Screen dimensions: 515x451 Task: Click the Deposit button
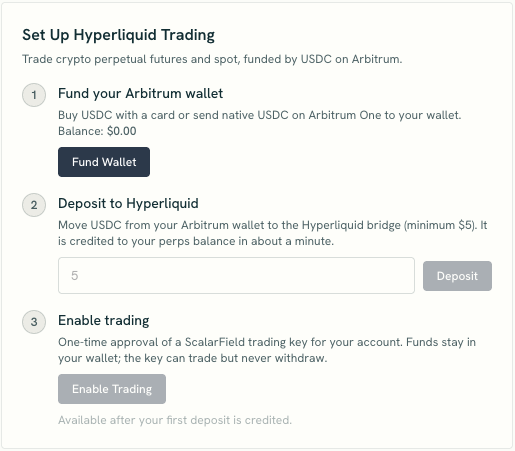point(457,276)
